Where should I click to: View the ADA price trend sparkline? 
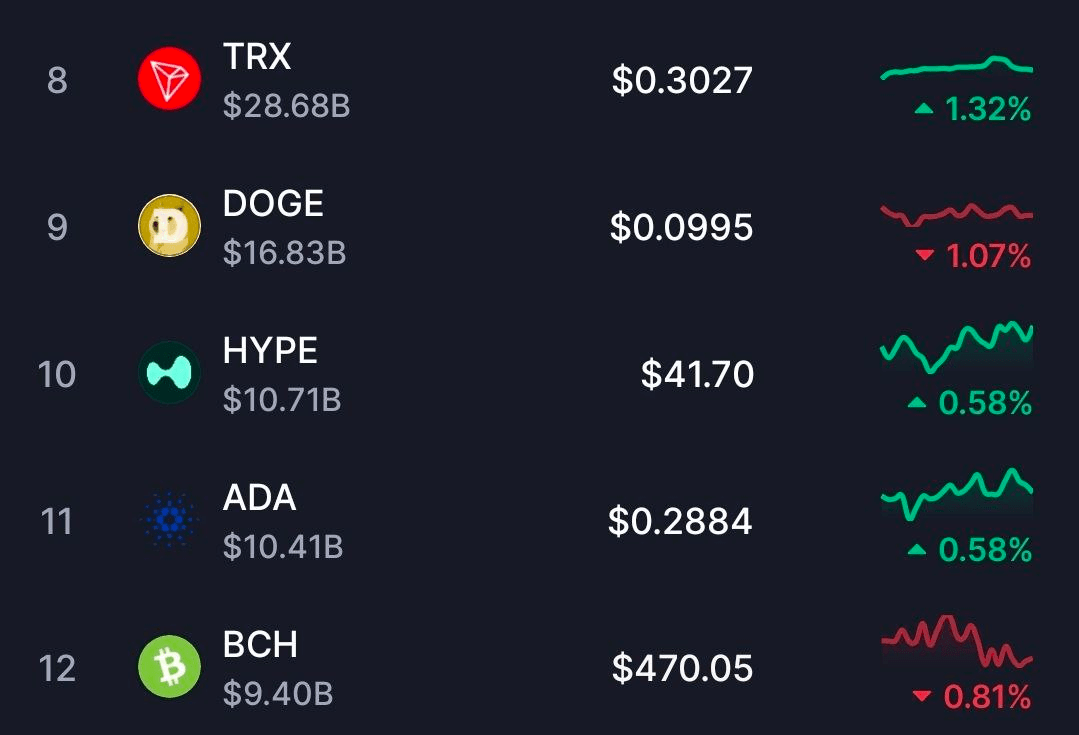coord(956,492)
